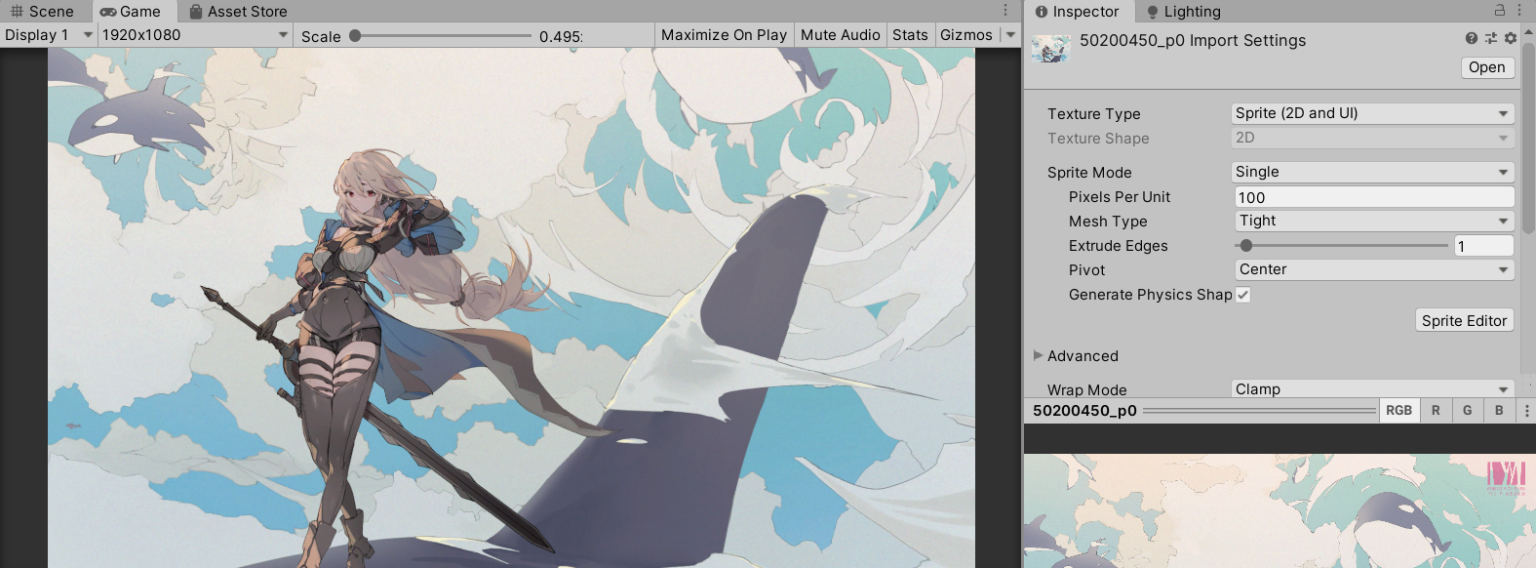Click the 50200450_p0 asset thumbnail icon
The height and width of the screenshot is (568, 1536).
[1051, 48]
